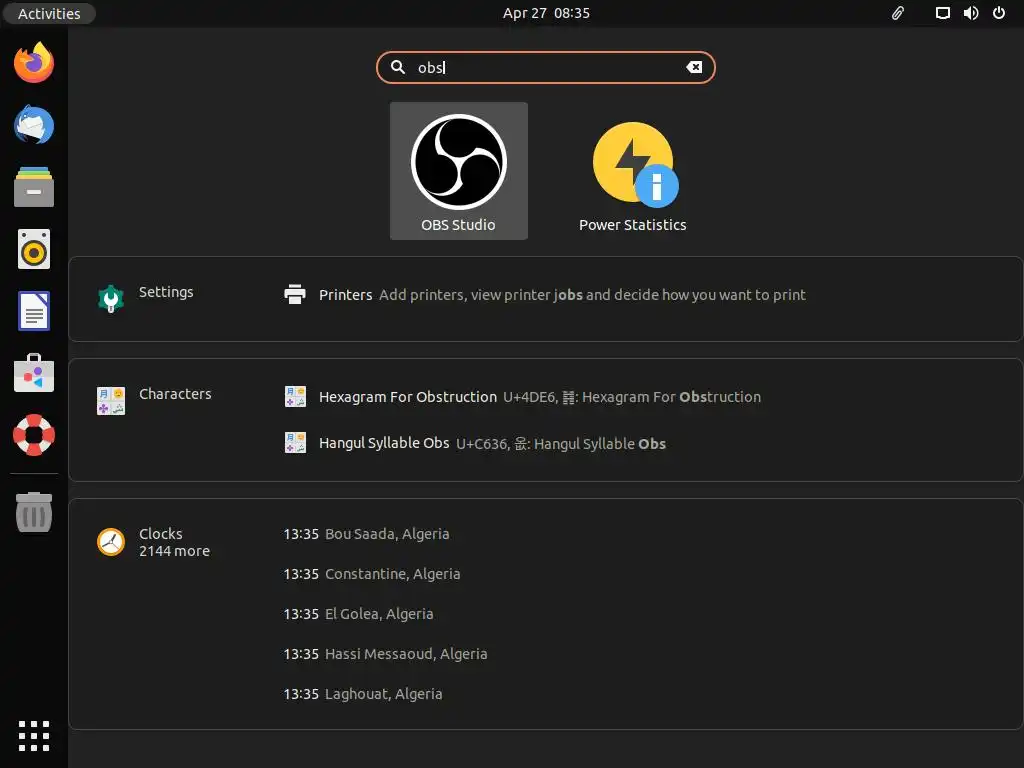The image size is (1024, 768).
Task: Open Bou Saada, Algeria clock result
Action: pos(366,534)
